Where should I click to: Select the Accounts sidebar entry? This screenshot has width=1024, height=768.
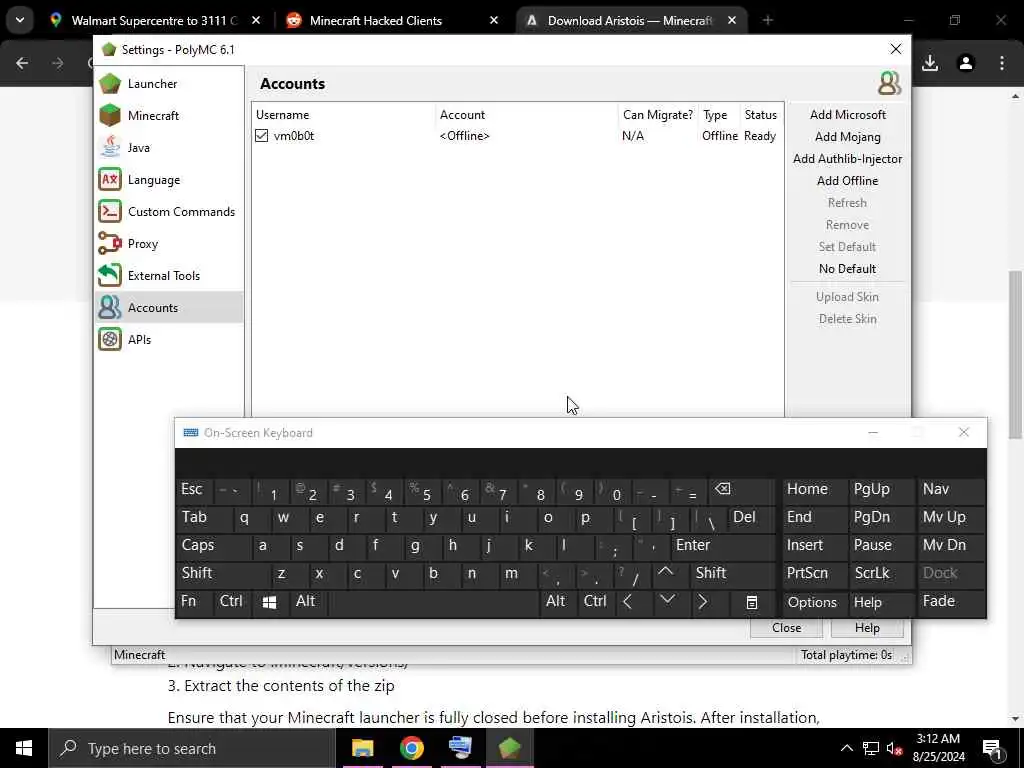(169, 308)
